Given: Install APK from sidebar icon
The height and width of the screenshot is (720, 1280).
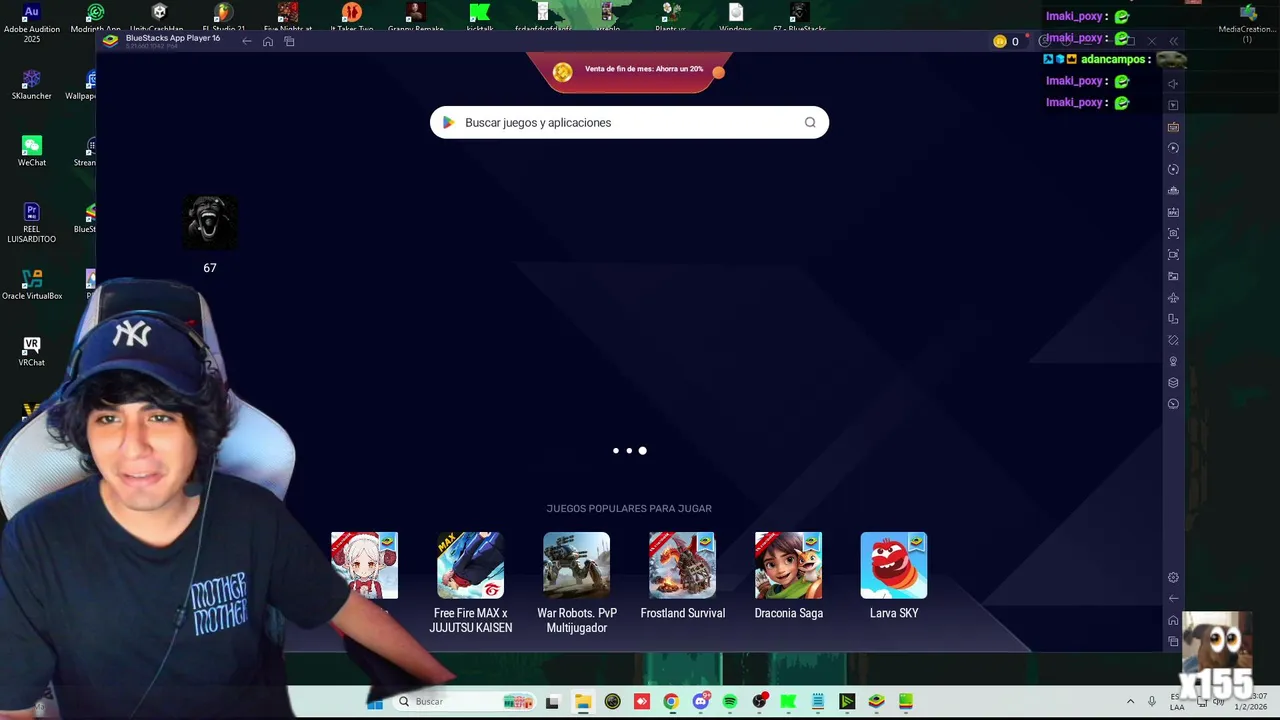Looking at the screenshot, I should pyautogui.click(x=1173, y=212).
